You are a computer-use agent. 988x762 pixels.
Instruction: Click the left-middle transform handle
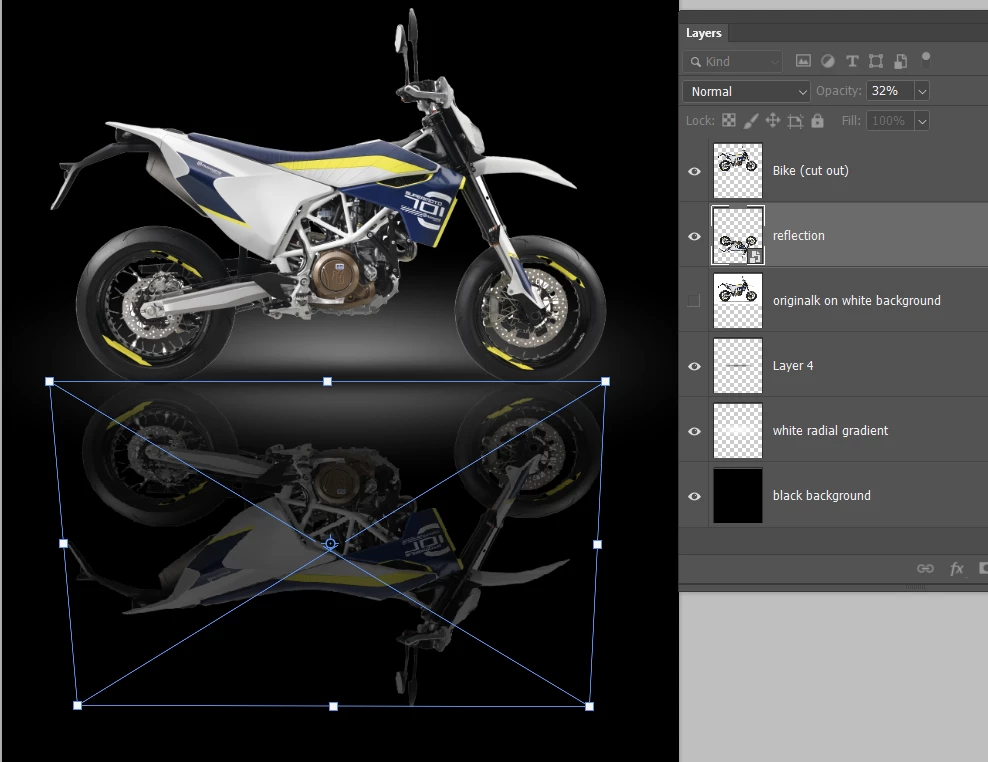click(63, 543)
